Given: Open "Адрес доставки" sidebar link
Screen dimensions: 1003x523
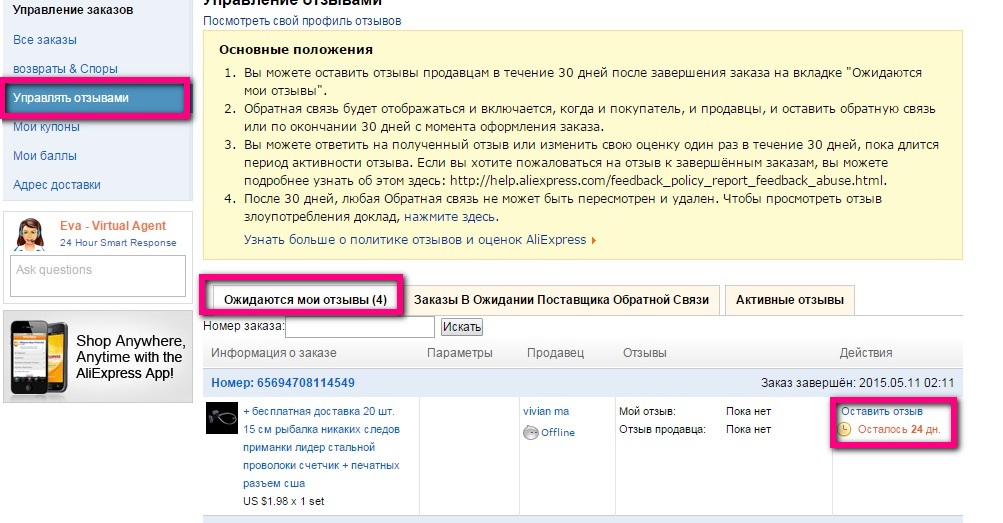Looking at the screenshot, I should [x=57, y=185].
